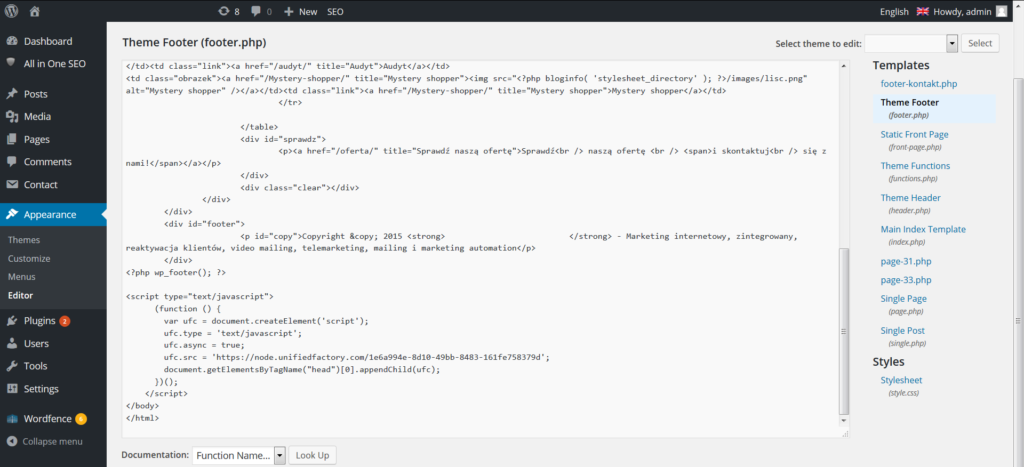Click the Settings icon in the sidebar
Image resolution: width=1024 pixels, height=467 pixels.
point(12,389)
